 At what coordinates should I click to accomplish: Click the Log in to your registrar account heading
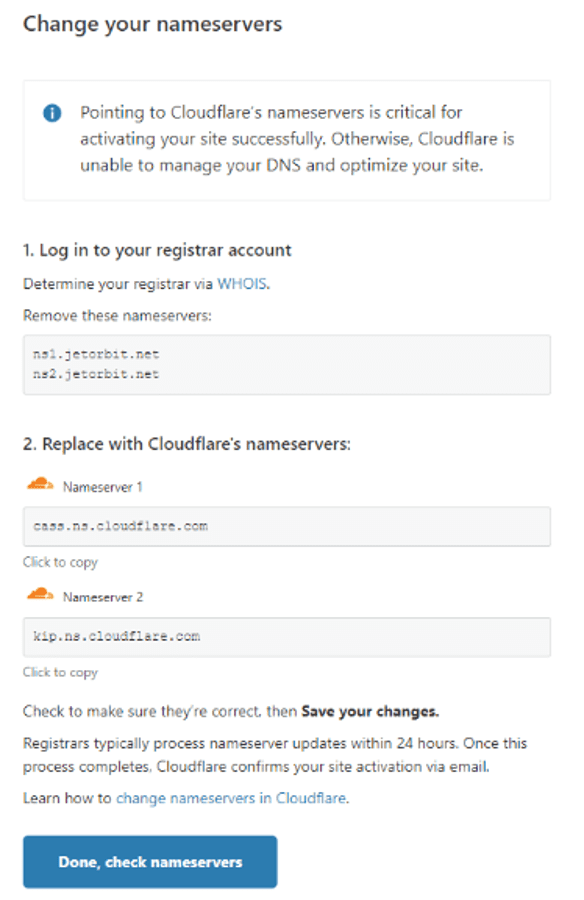(157, 251)
